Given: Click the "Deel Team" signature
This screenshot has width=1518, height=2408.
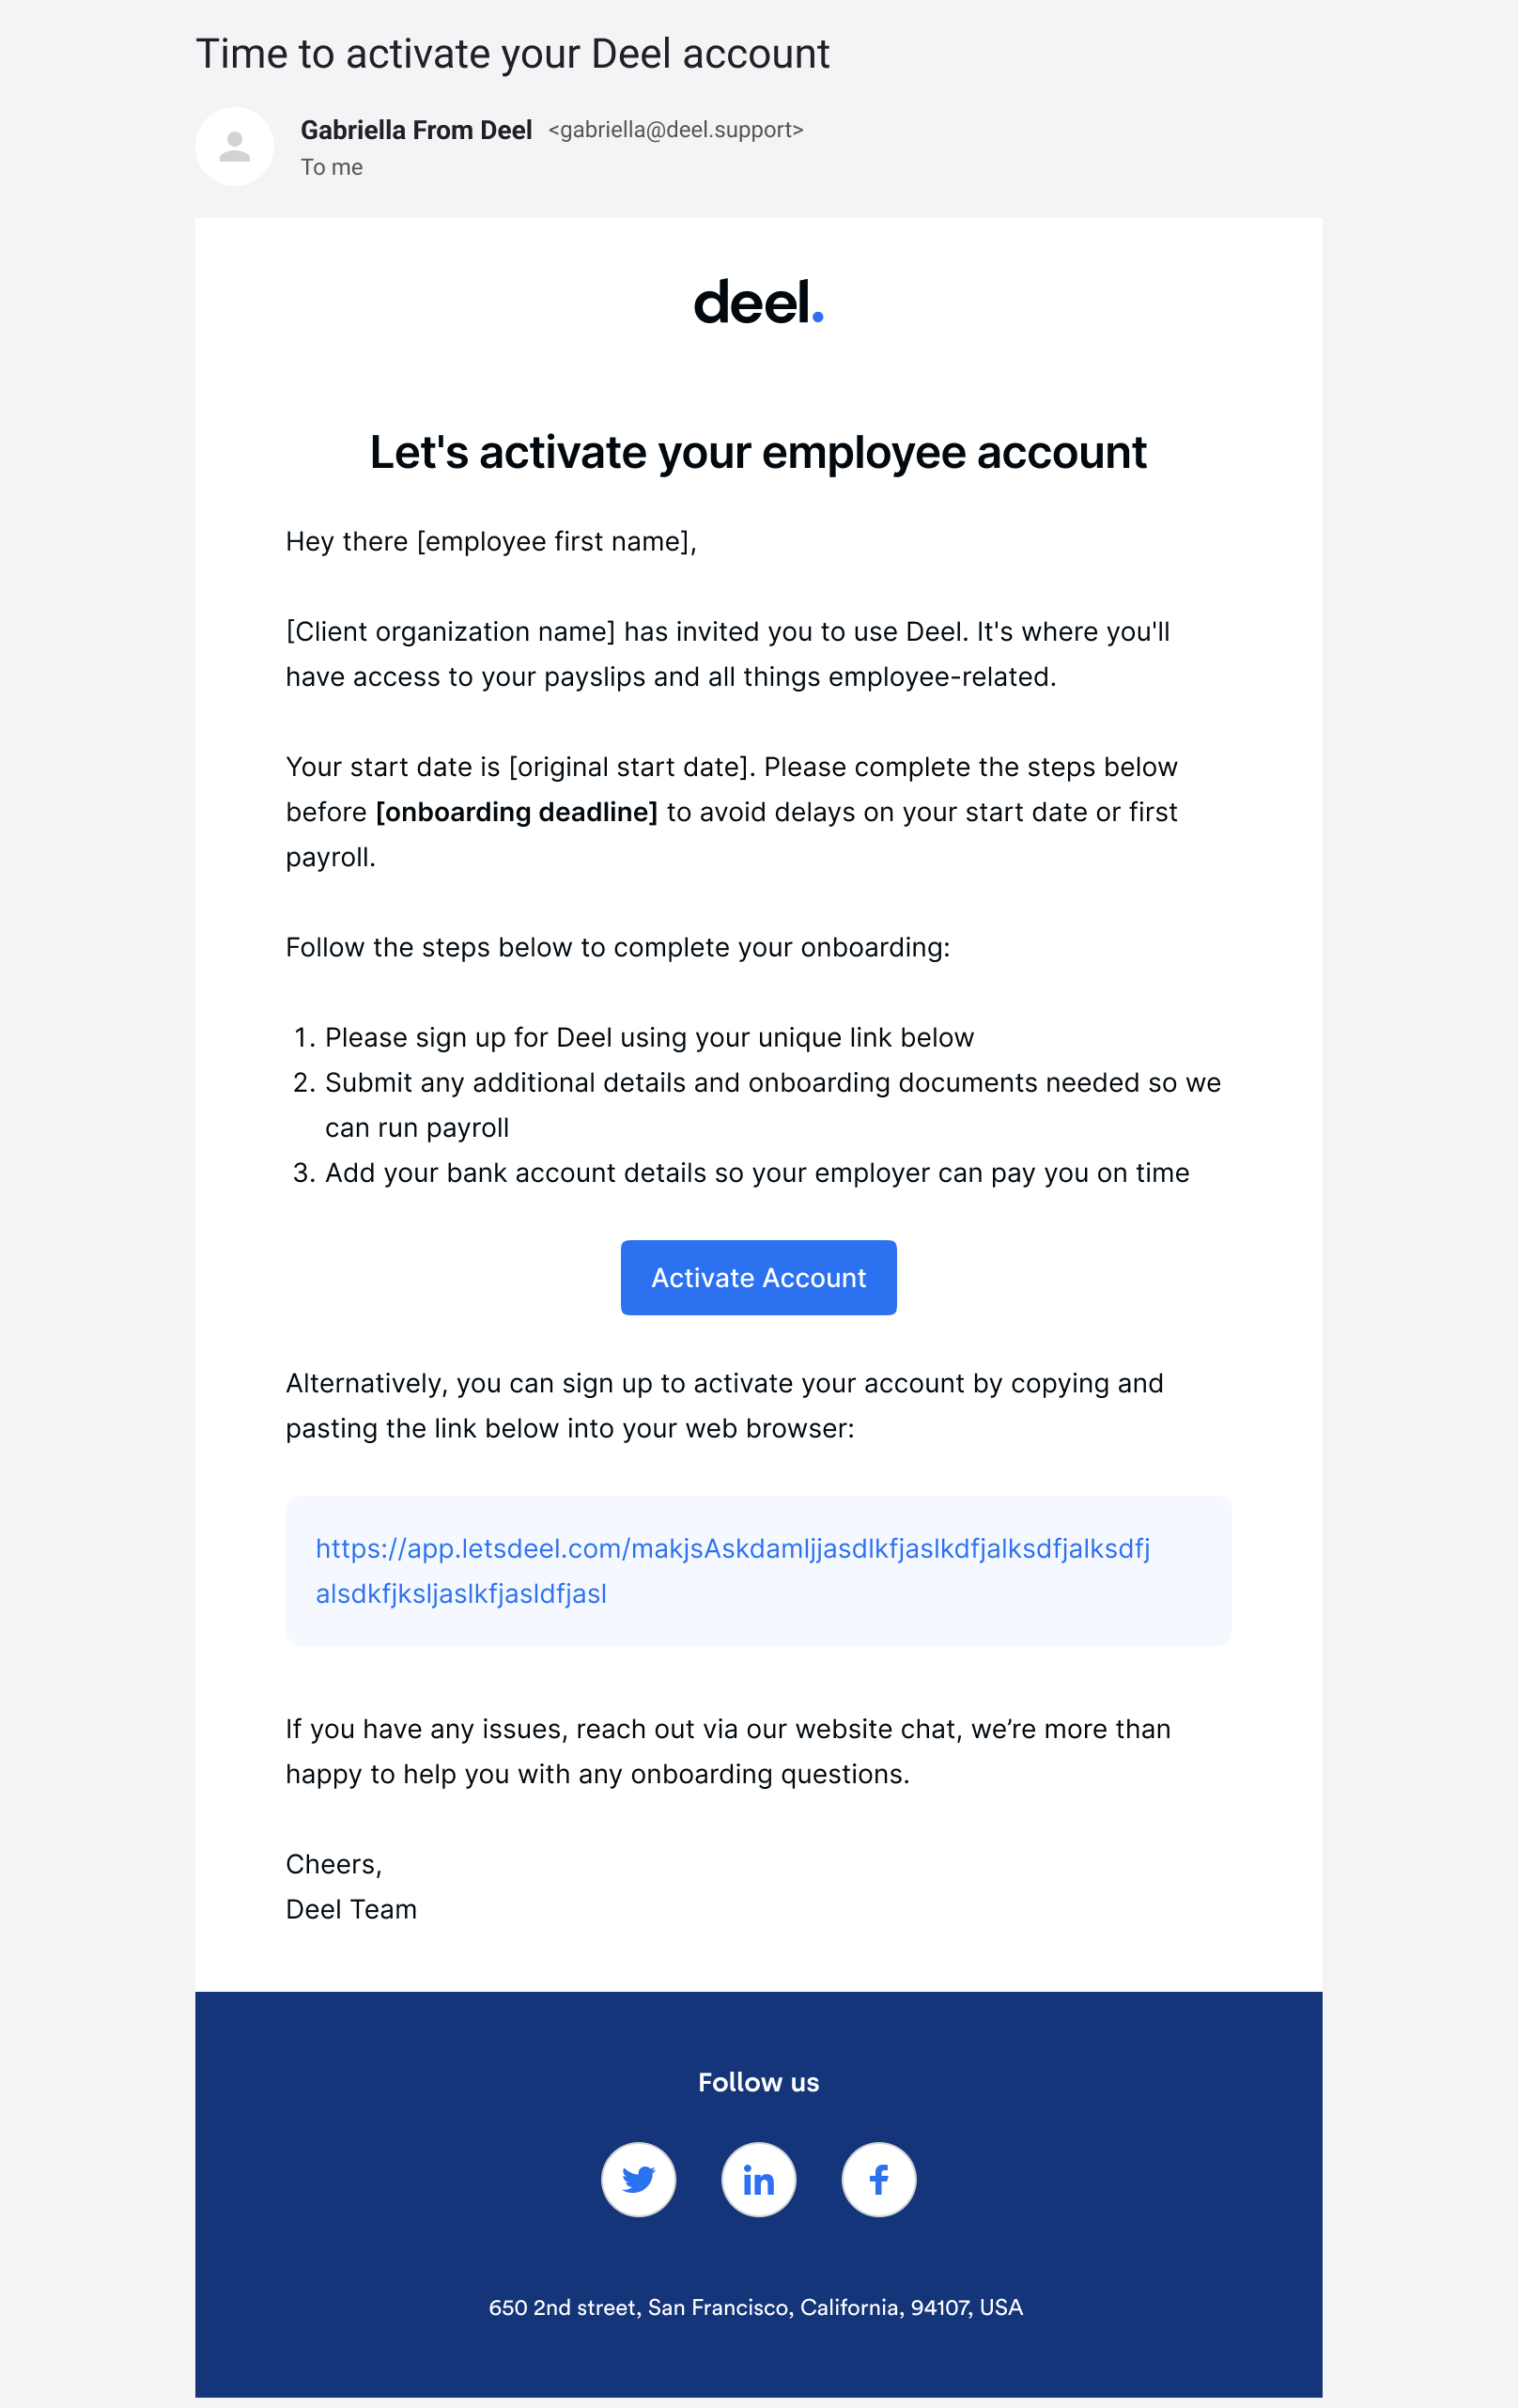Looking at the screenshot, I should click(351, 1909).
